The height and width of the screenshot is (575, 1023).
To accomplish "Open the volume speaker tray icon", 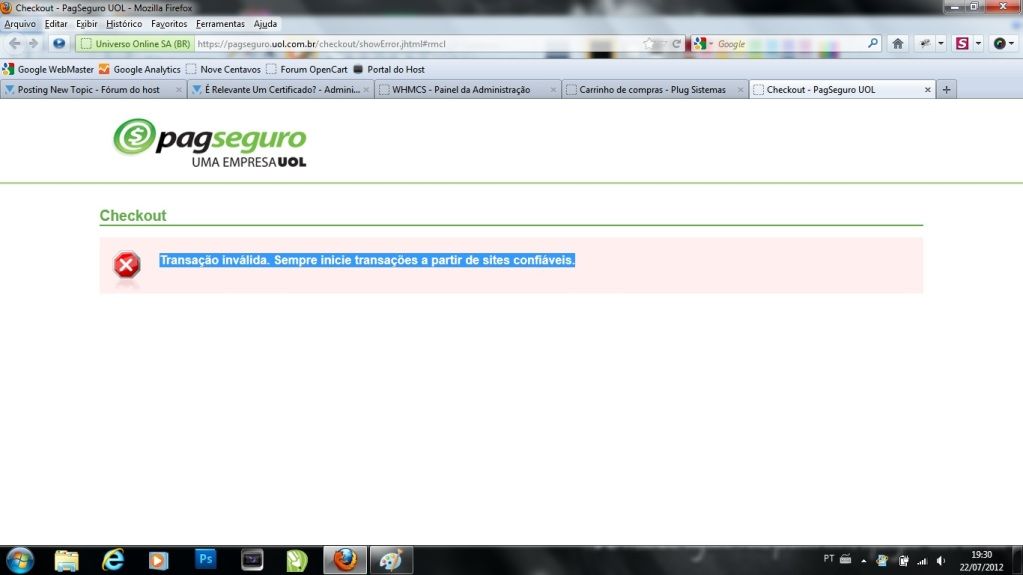I will [x=941, y=561].
